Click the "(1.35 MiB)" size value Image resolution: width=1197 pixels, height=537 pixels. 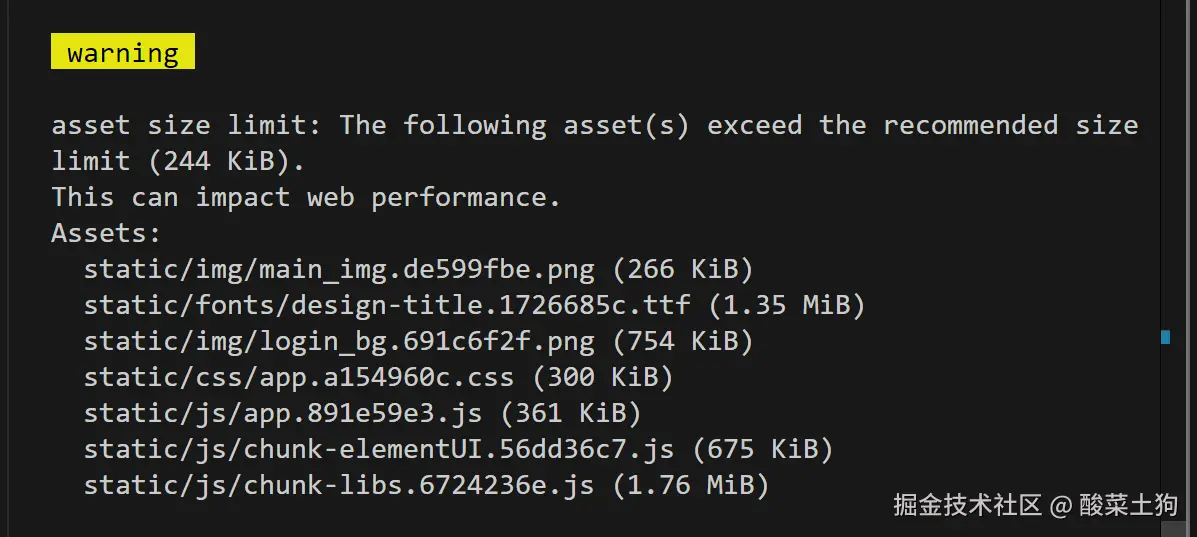tap(786, 305)
